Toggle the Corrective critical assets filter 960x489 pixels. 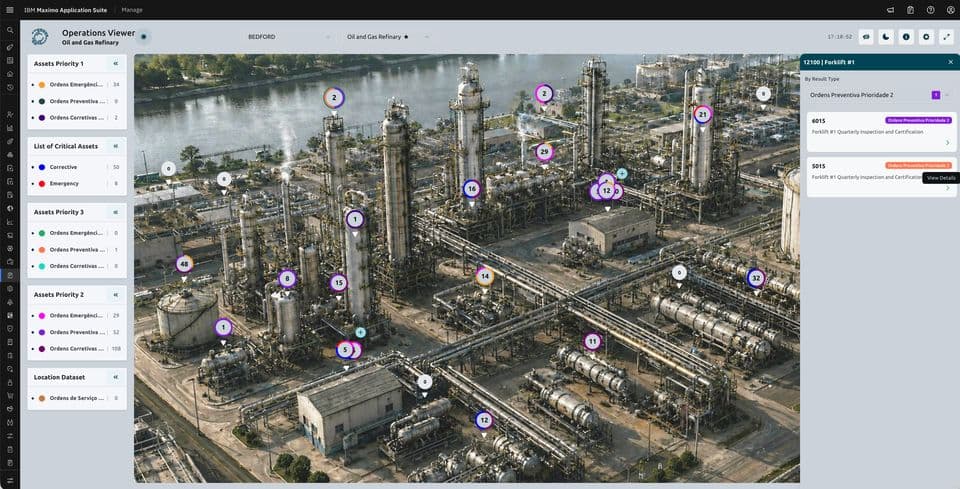pyautogui.click(x=77, y=167)
